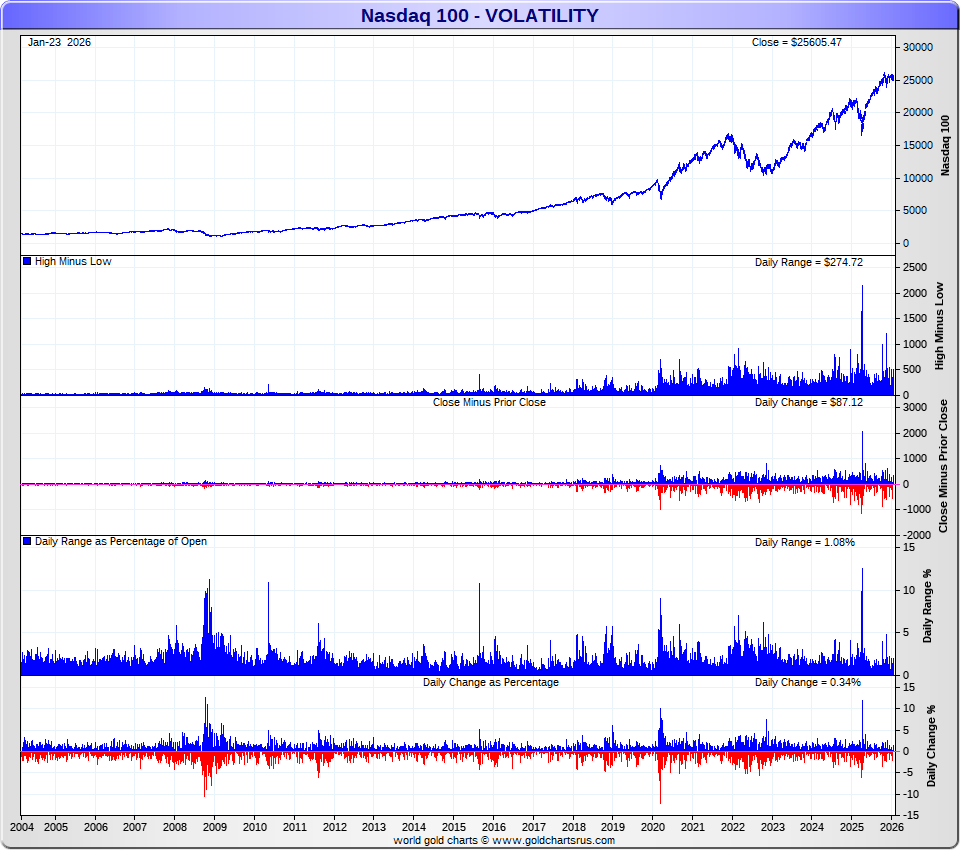Click the 2026 x-axis year label
This screenshot has height=850, width=960.
pos(891,827)
